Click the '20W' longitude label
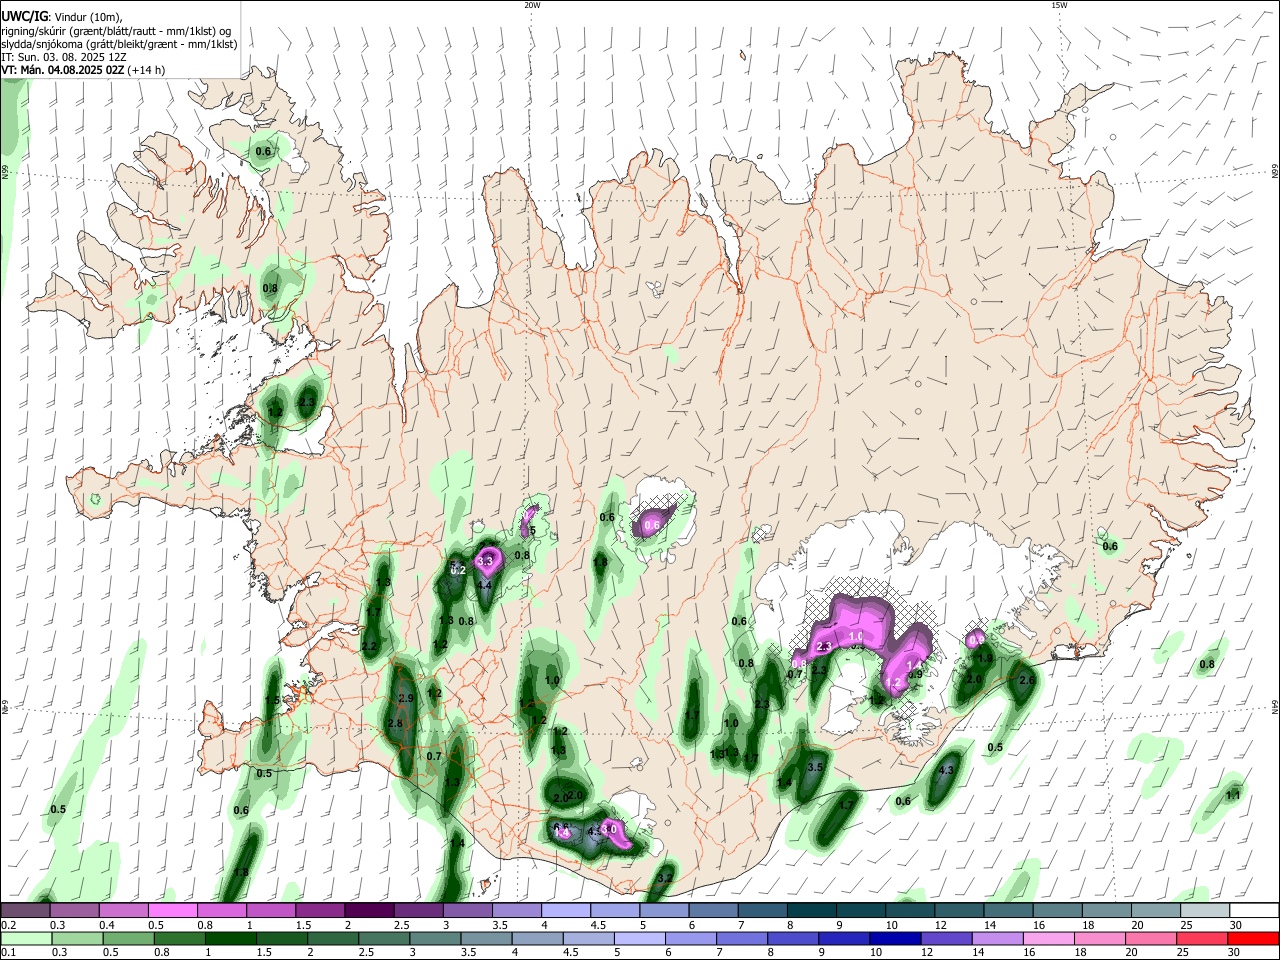The image size is (1280, 960). point(532,5)
